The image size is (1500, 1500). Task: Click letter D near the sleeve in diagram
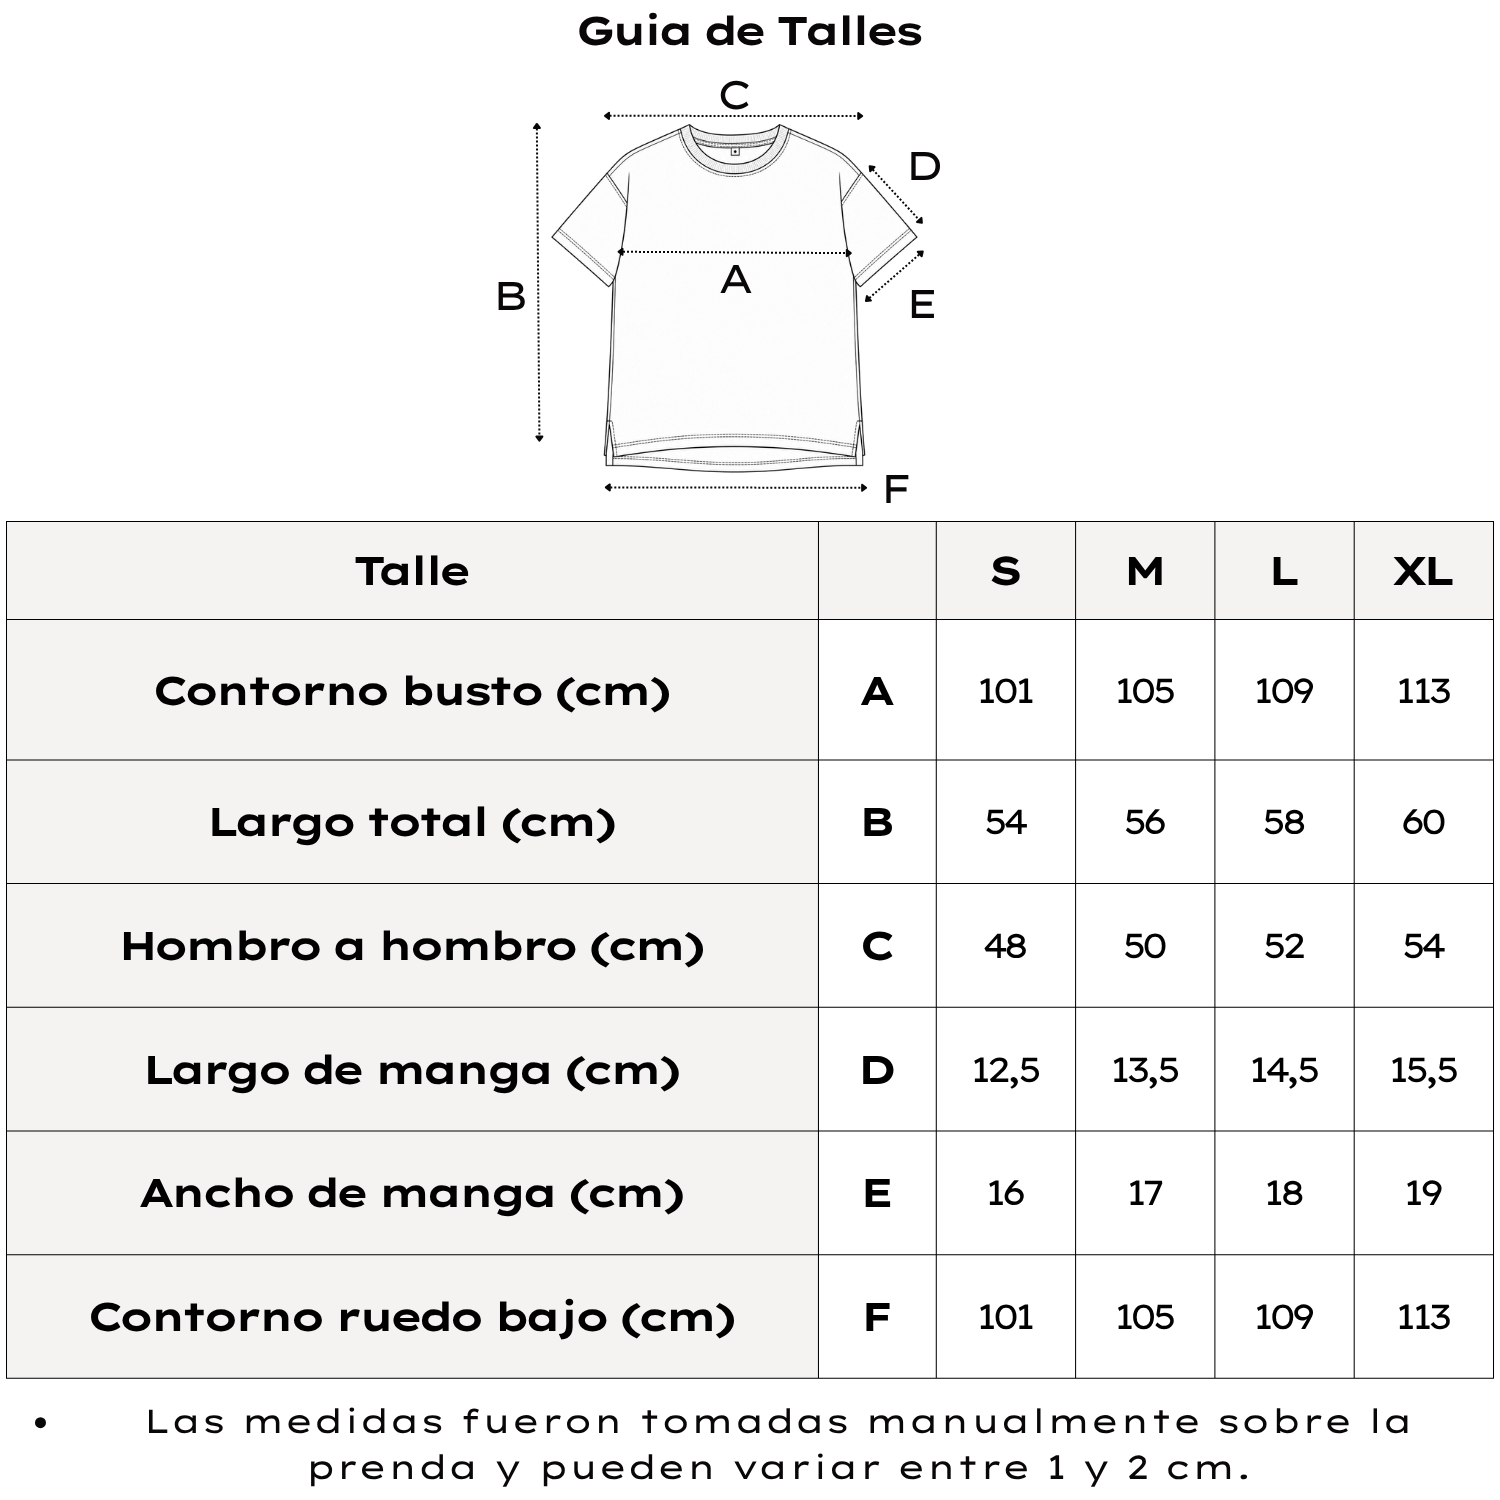pyautogui.click(x=925, y=166)
